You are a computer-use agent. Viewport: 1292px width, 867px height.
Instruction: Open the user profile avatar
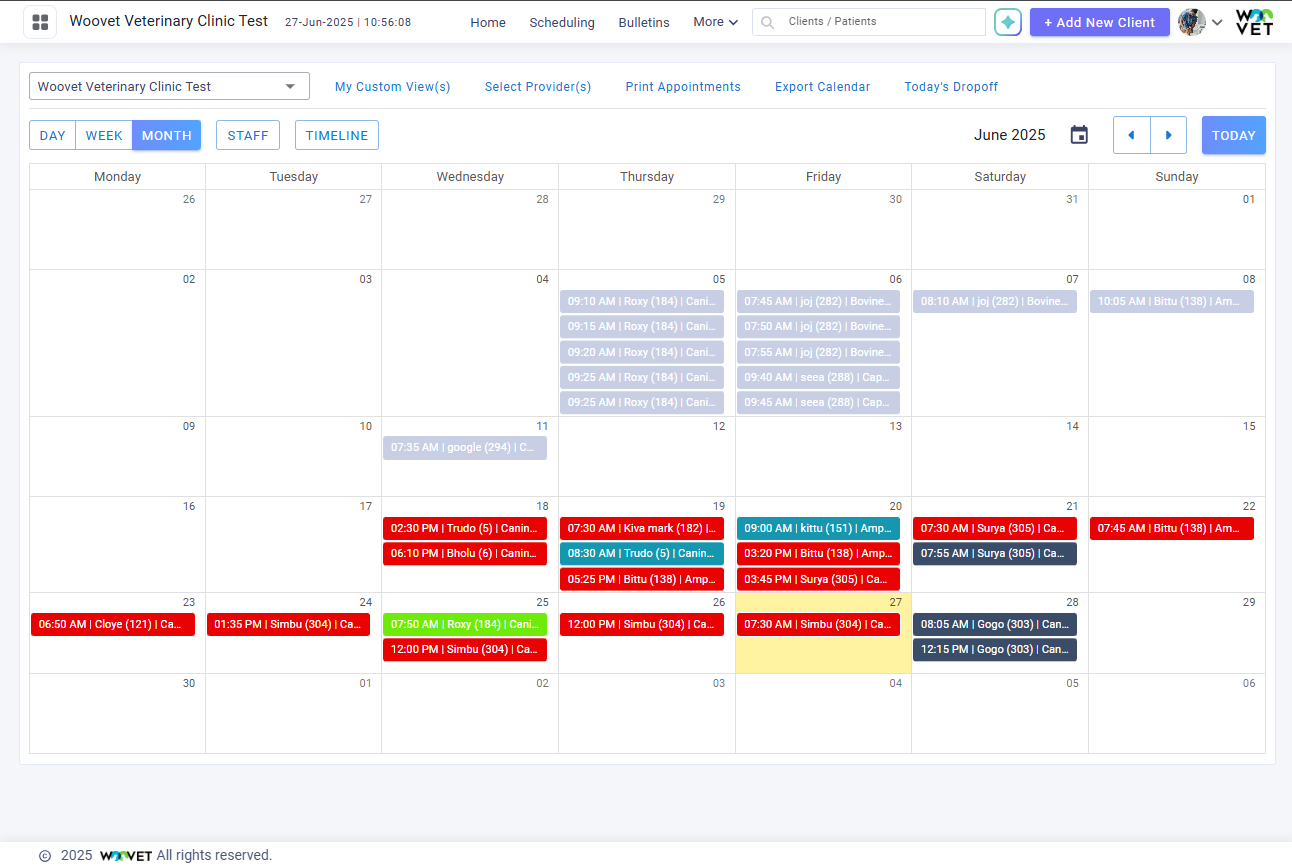(x=1191, y=21)
